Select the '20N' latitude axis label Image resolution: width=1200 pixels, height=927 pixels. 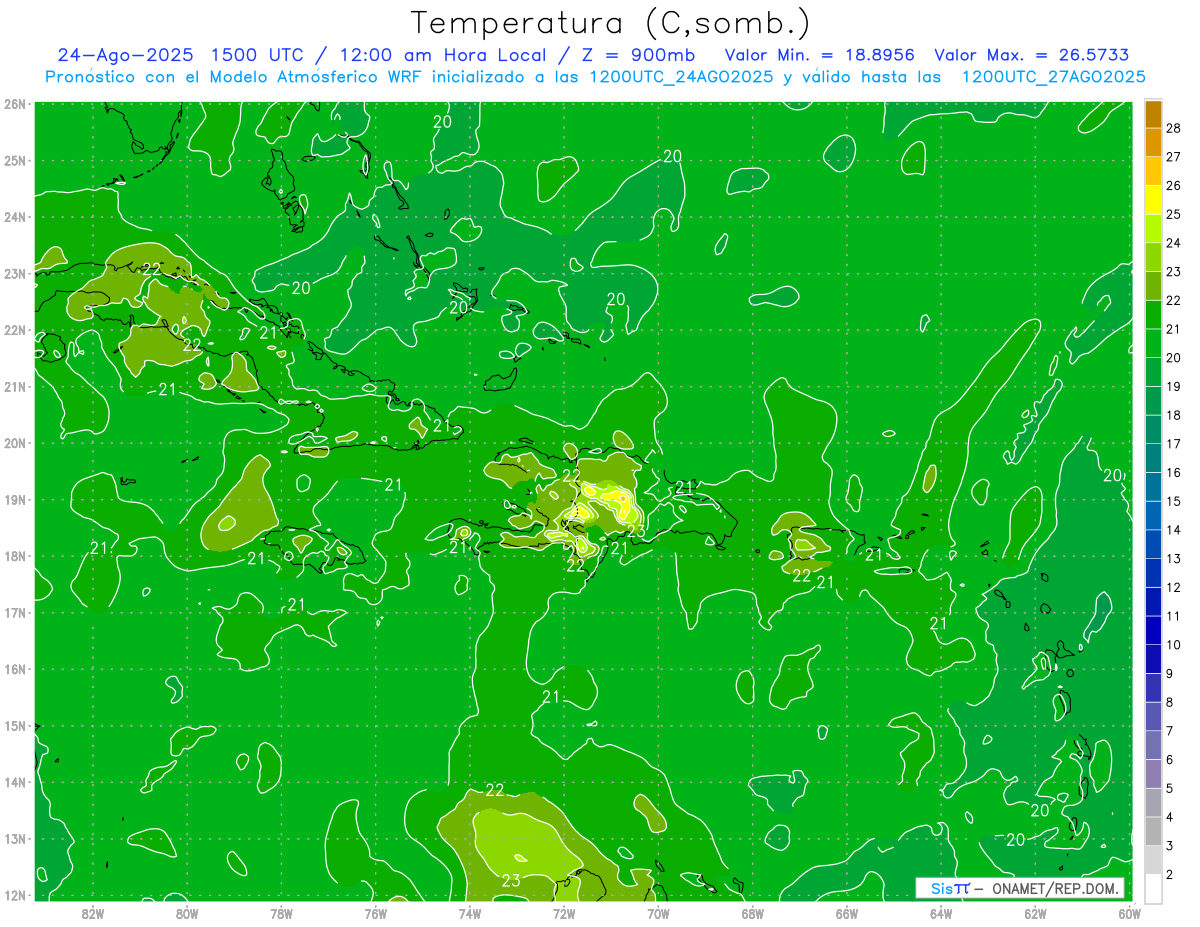[15, 443]
